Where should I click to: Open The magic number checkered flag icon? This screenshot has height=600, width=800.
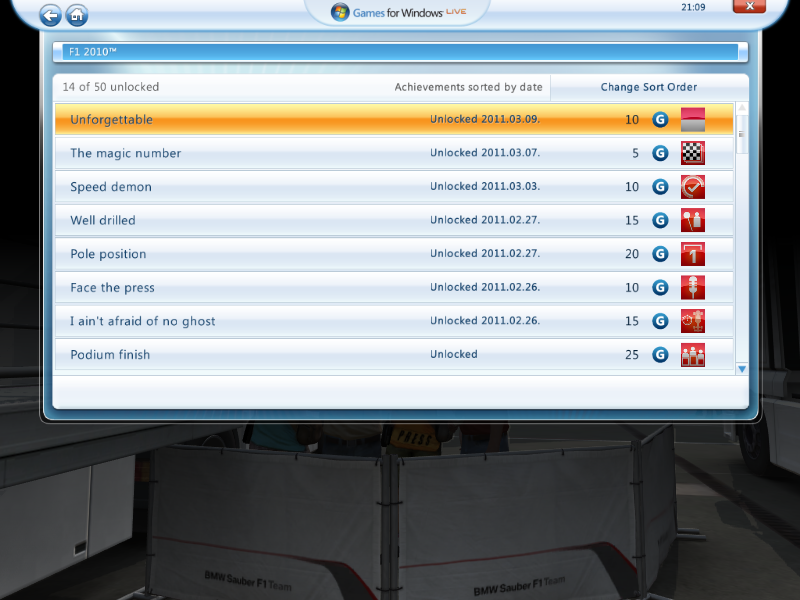pyautogui.click(x=693, y=153)
